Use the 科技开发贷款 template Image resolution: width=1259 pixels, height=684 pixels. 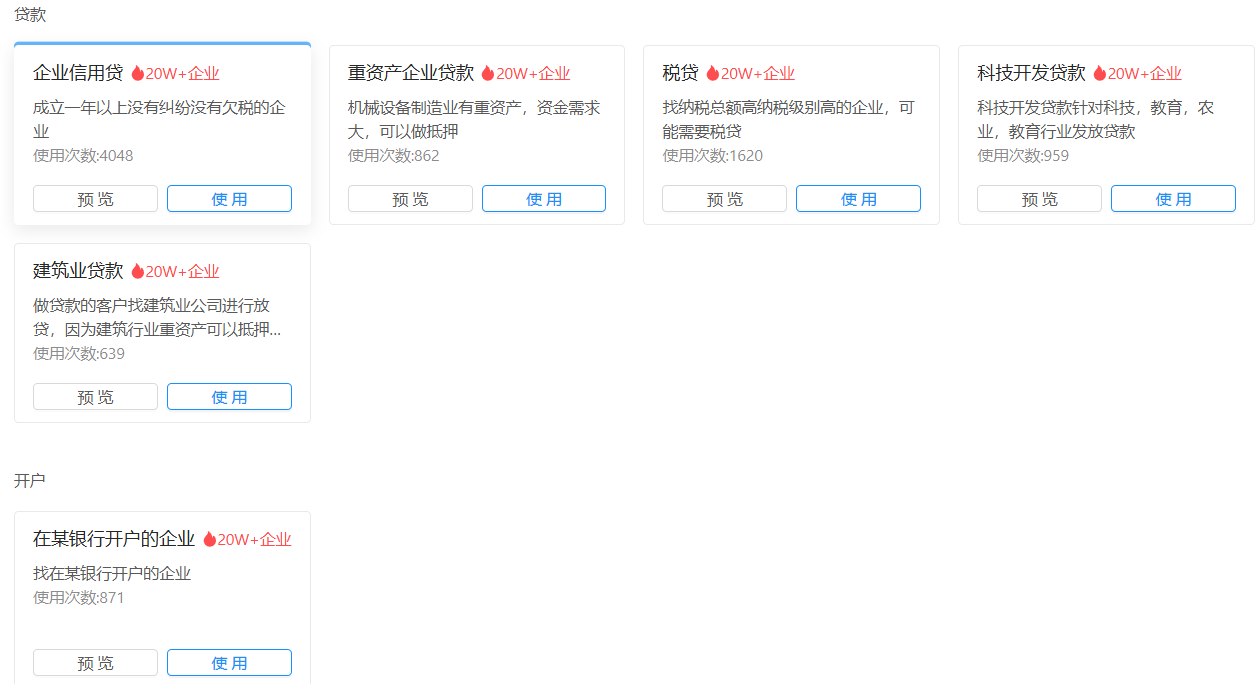click(x=1173, y=199)
